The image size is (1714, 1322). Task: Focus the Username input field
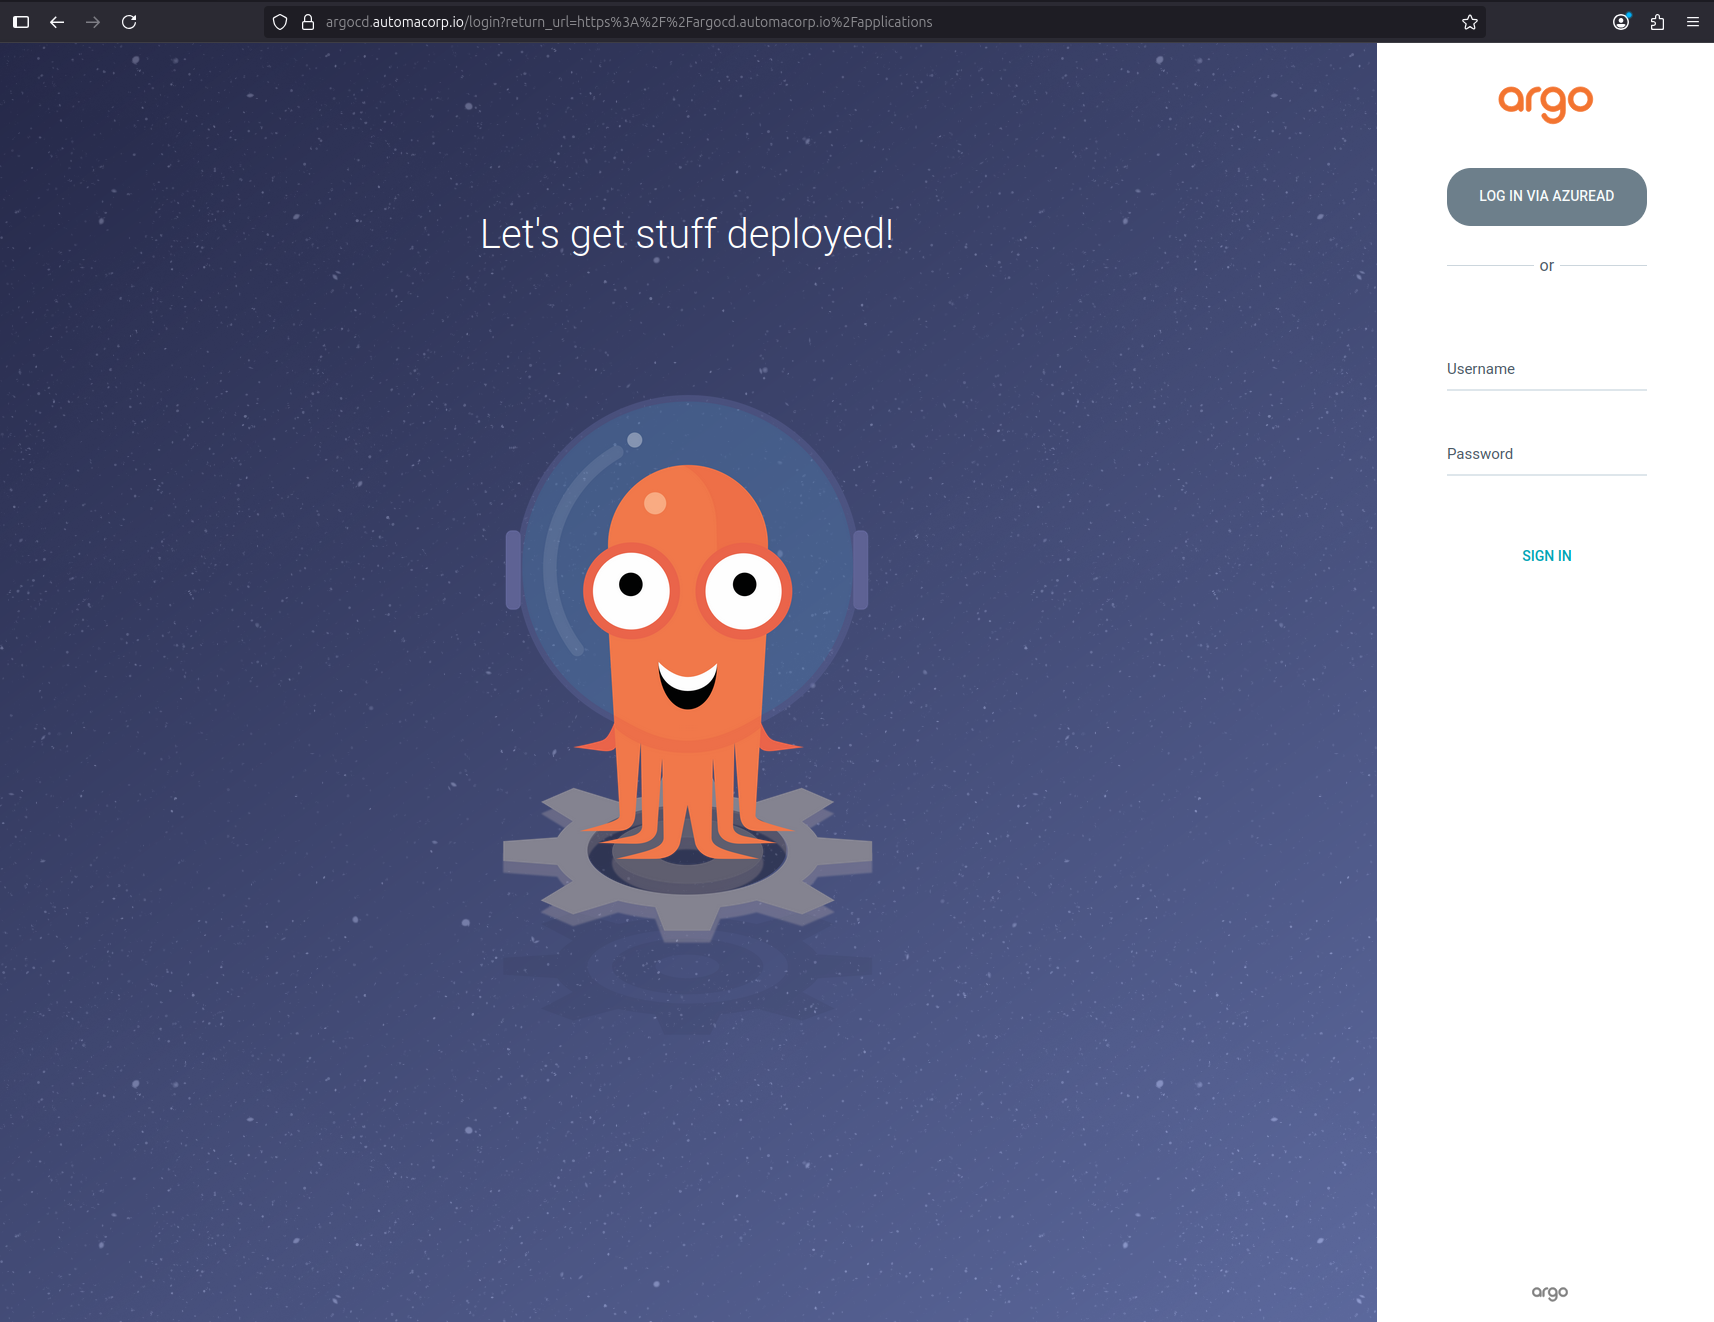pos(1546,369)
